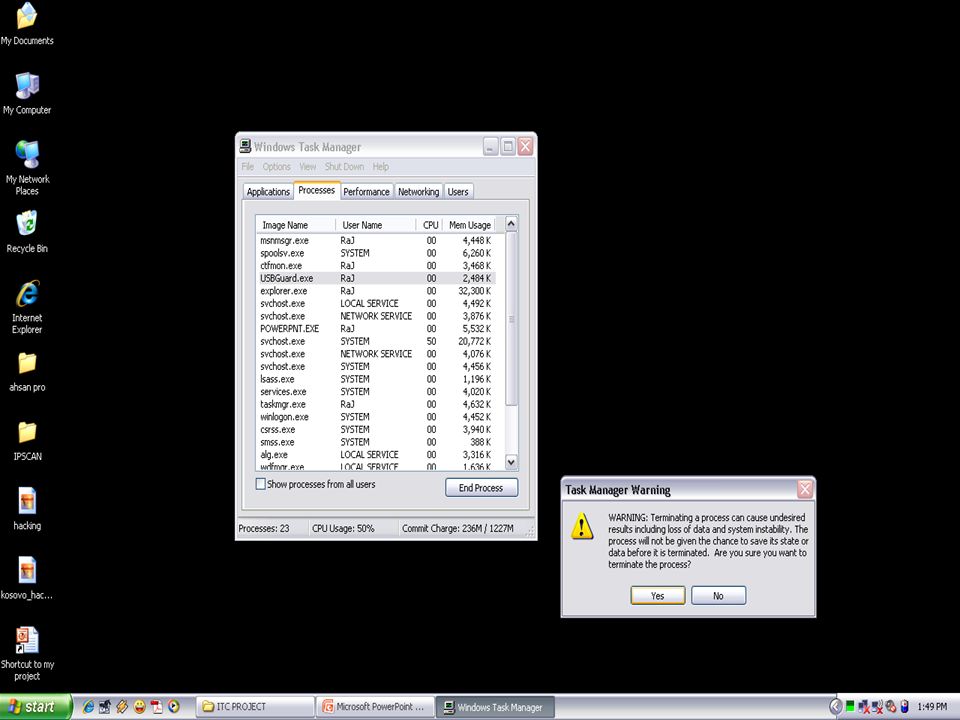Switch to Microsoft PowerPoint taskbar button
Image resolution: width=960 pixels, height=720 pixels.
[375, 707]
